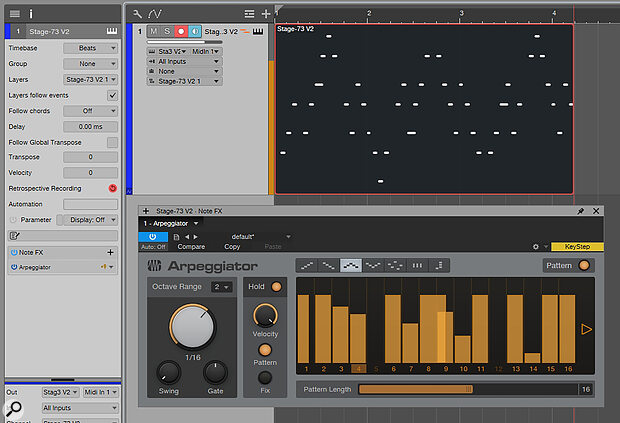Image resolution: width=620 pixels, height=423 pixels.
Task: Add a track with the plus icon
Action: click(266, 14)
